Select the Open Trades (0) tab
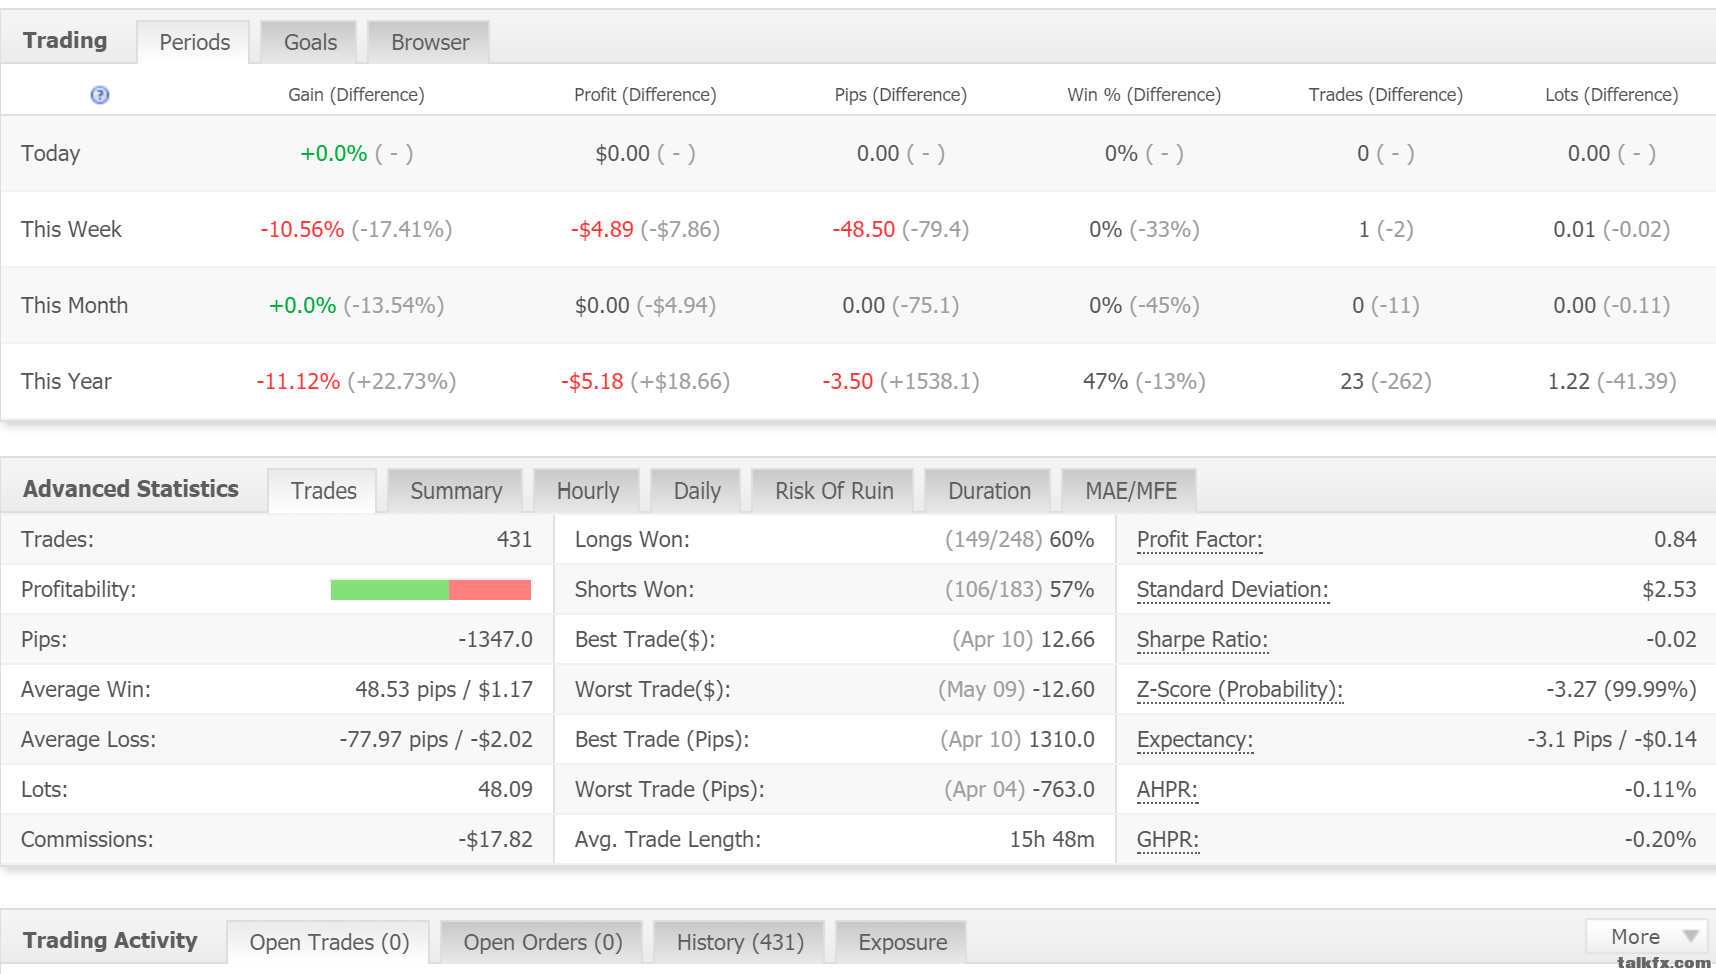1716x974 pixels. (x=329, y=942)
